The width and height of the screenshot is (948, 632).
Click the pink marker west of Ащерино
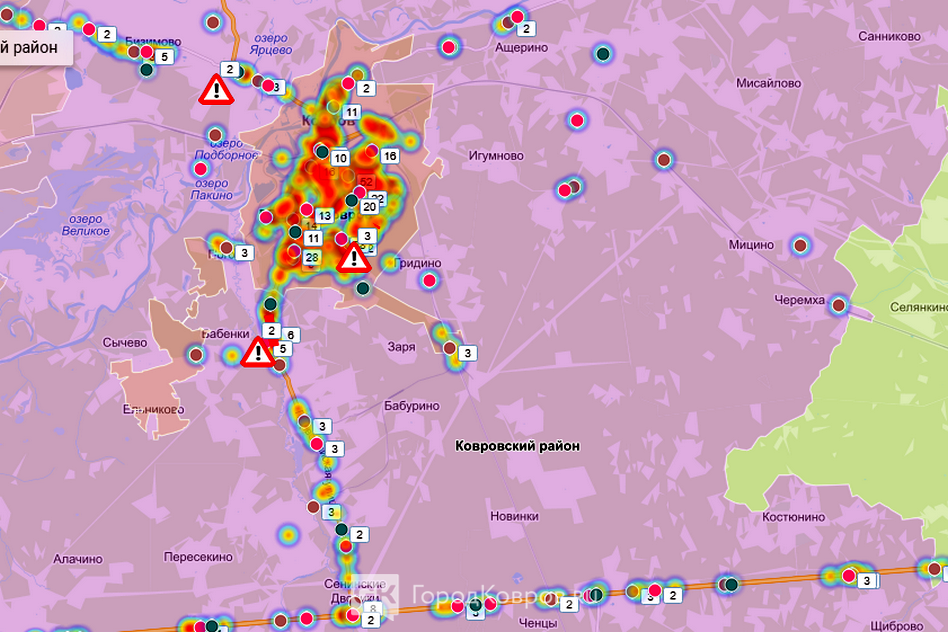click(x=450, y=46)
